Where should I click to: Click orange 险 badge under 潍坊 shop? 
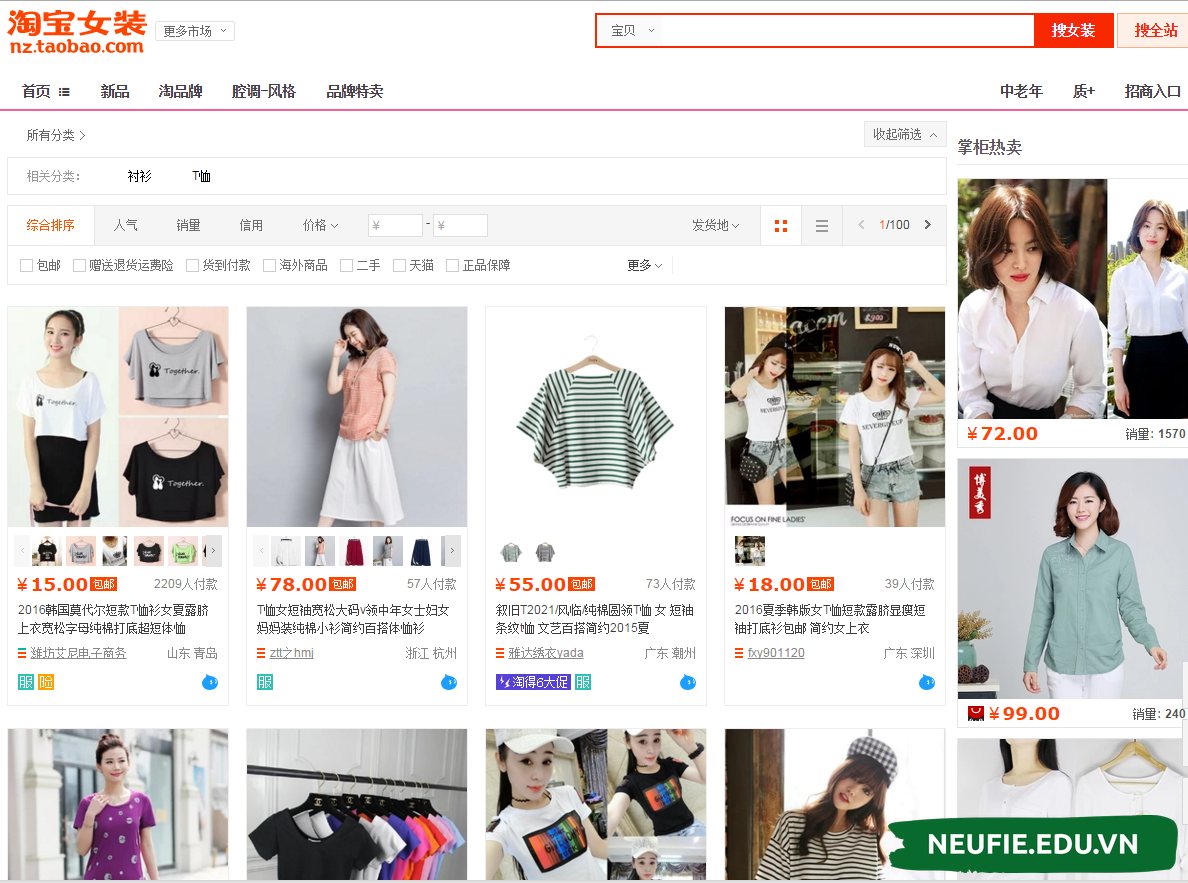(x=46, y=682)
